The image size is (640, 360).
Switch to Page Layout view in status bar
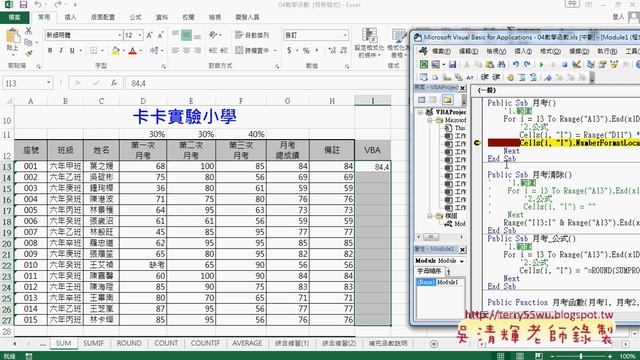520,356
